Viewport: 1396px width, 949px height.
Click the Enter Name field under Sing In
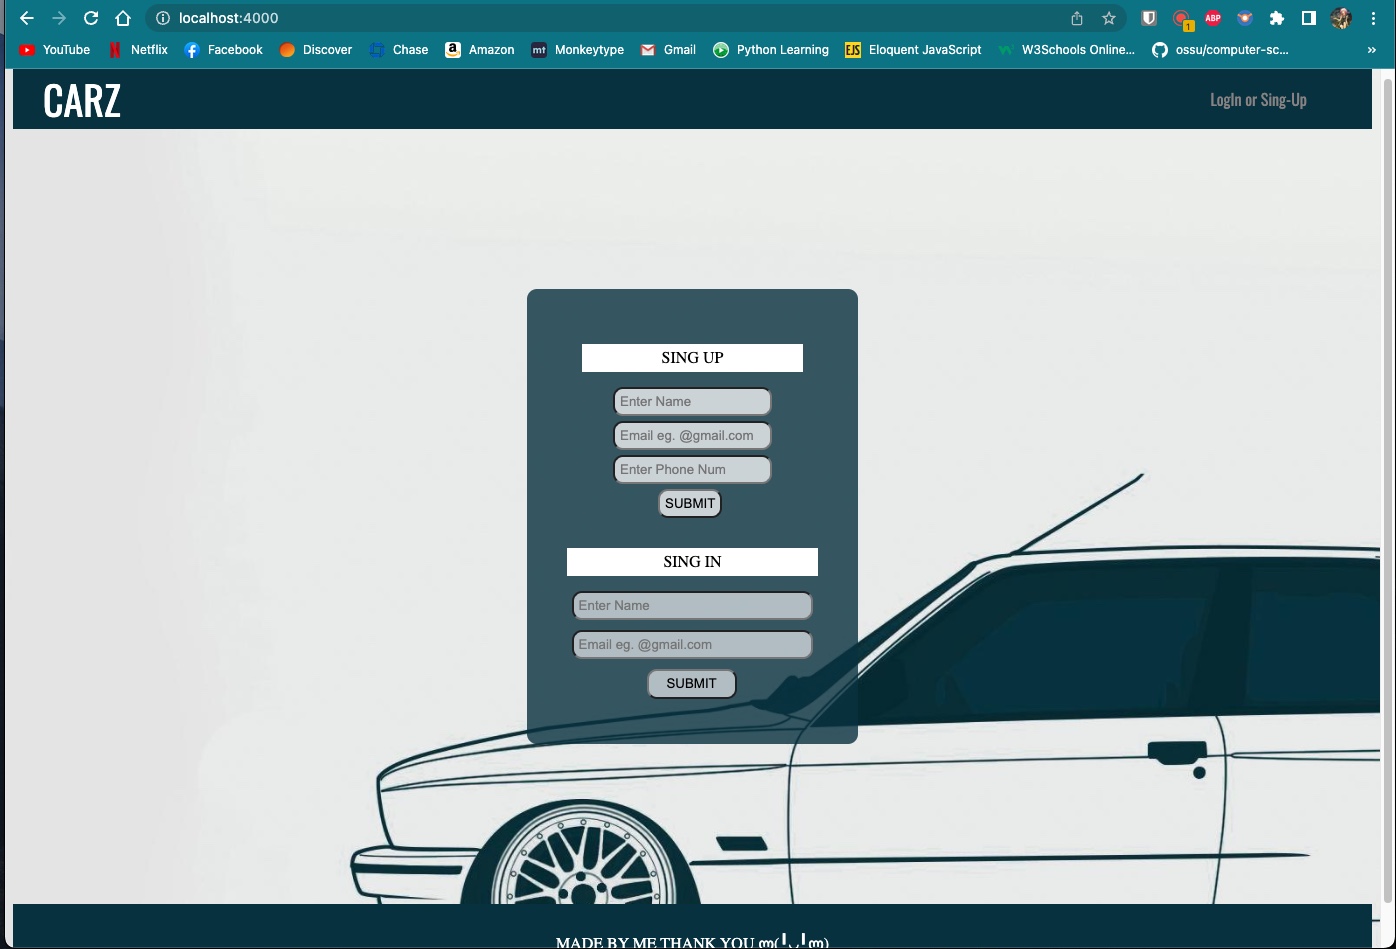pyautogui.click(x=692, y=606)
